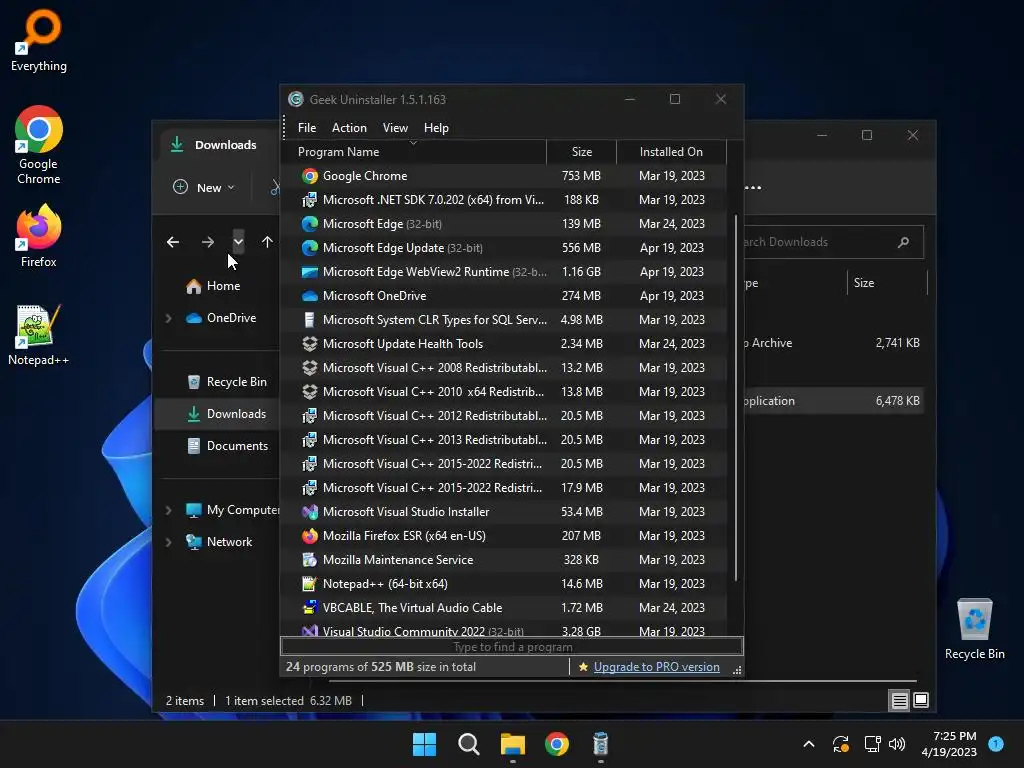Go up one folder in Explorer
The image size is (1024, 768).
(x=267, y=242)
